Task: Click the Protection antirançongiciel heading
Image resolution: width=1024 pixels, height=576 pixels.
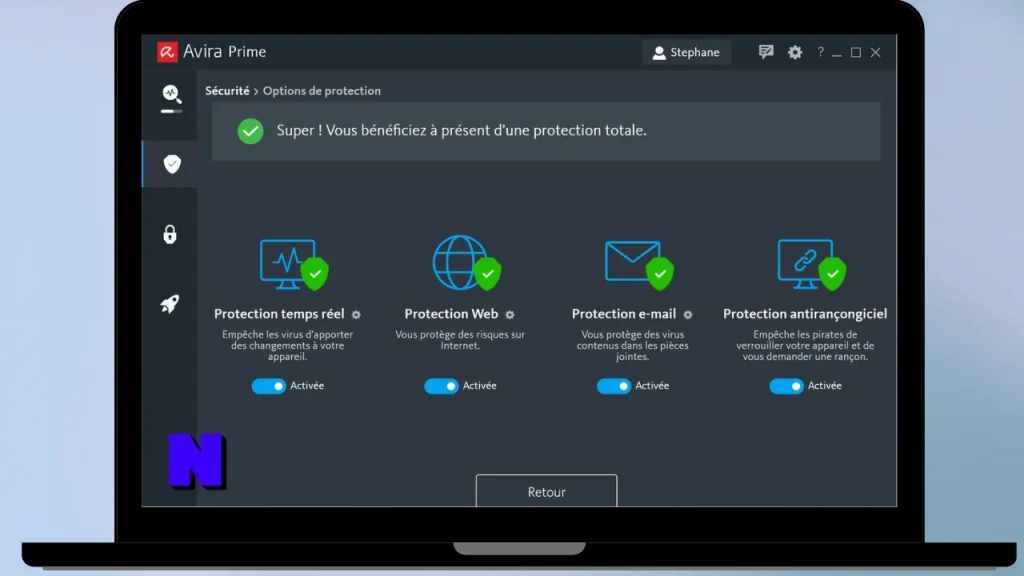Action: pos(805,314)
